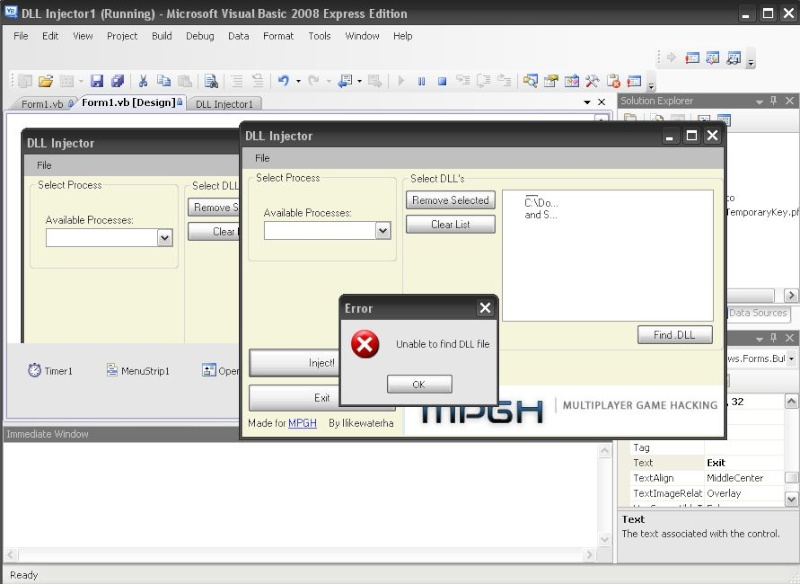This screenshot has width=800, height=584.
Task: Open the Project menu
Action: (x=122, y=36)
